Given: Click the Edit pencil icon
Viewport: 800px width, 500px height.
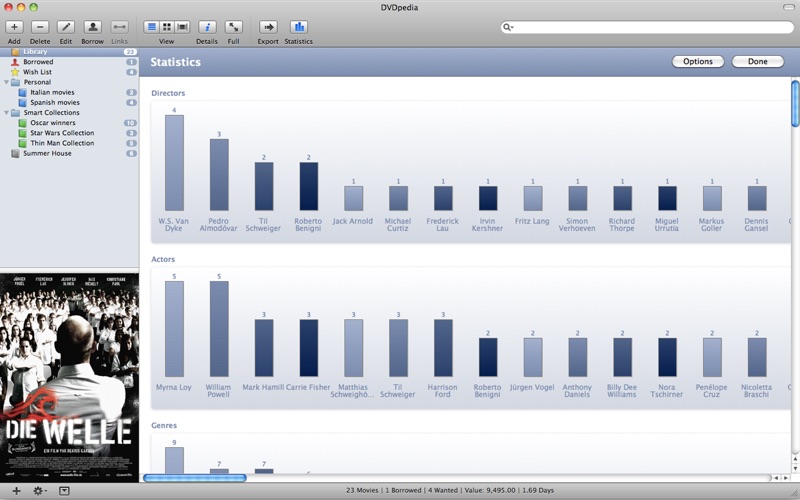Looking at the screenshot, I should [66, 27].
